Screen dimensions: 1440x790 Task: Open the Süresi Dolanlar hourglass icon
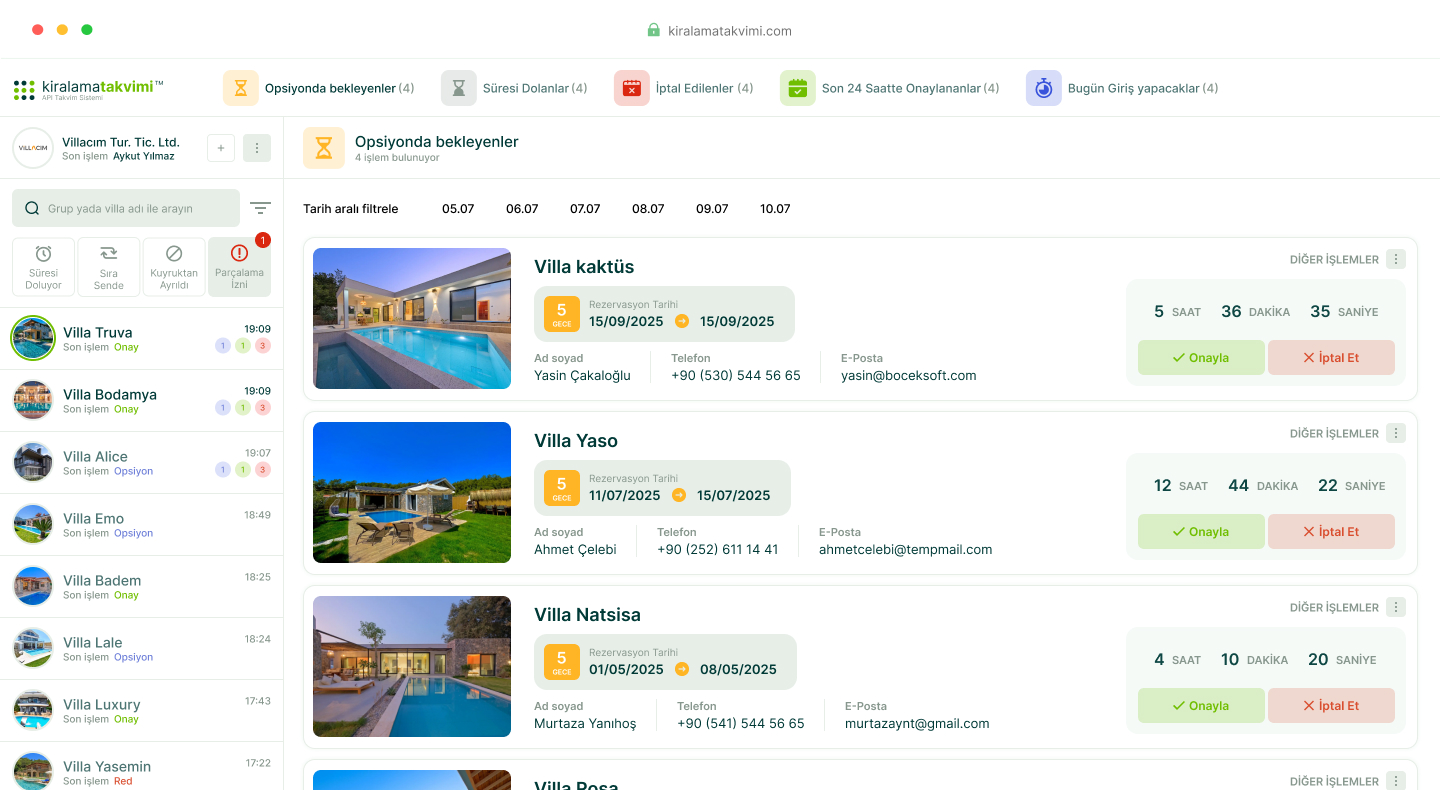click(x=459, y=88)
